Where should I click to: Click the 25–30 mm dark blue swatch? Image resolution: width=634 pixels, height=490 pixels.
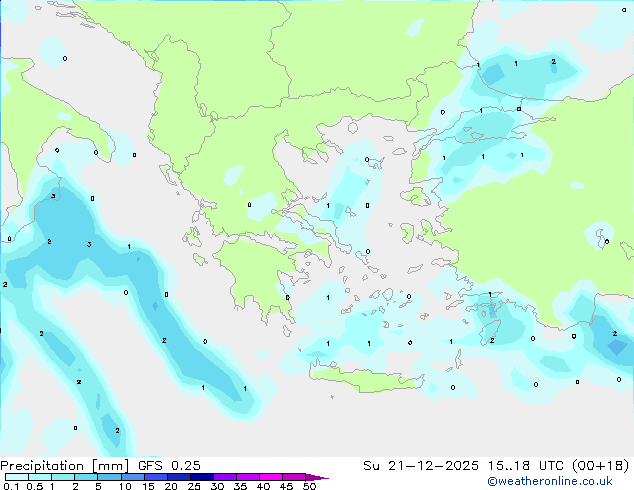(202, 477)
